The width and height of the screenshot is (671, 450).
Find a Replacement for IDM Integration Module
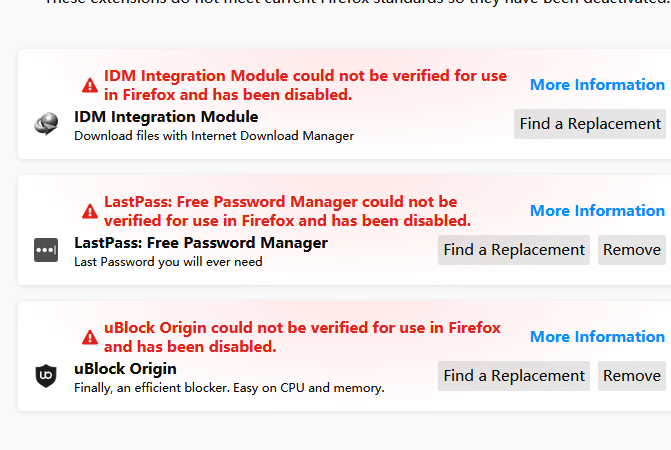(590, 124)
